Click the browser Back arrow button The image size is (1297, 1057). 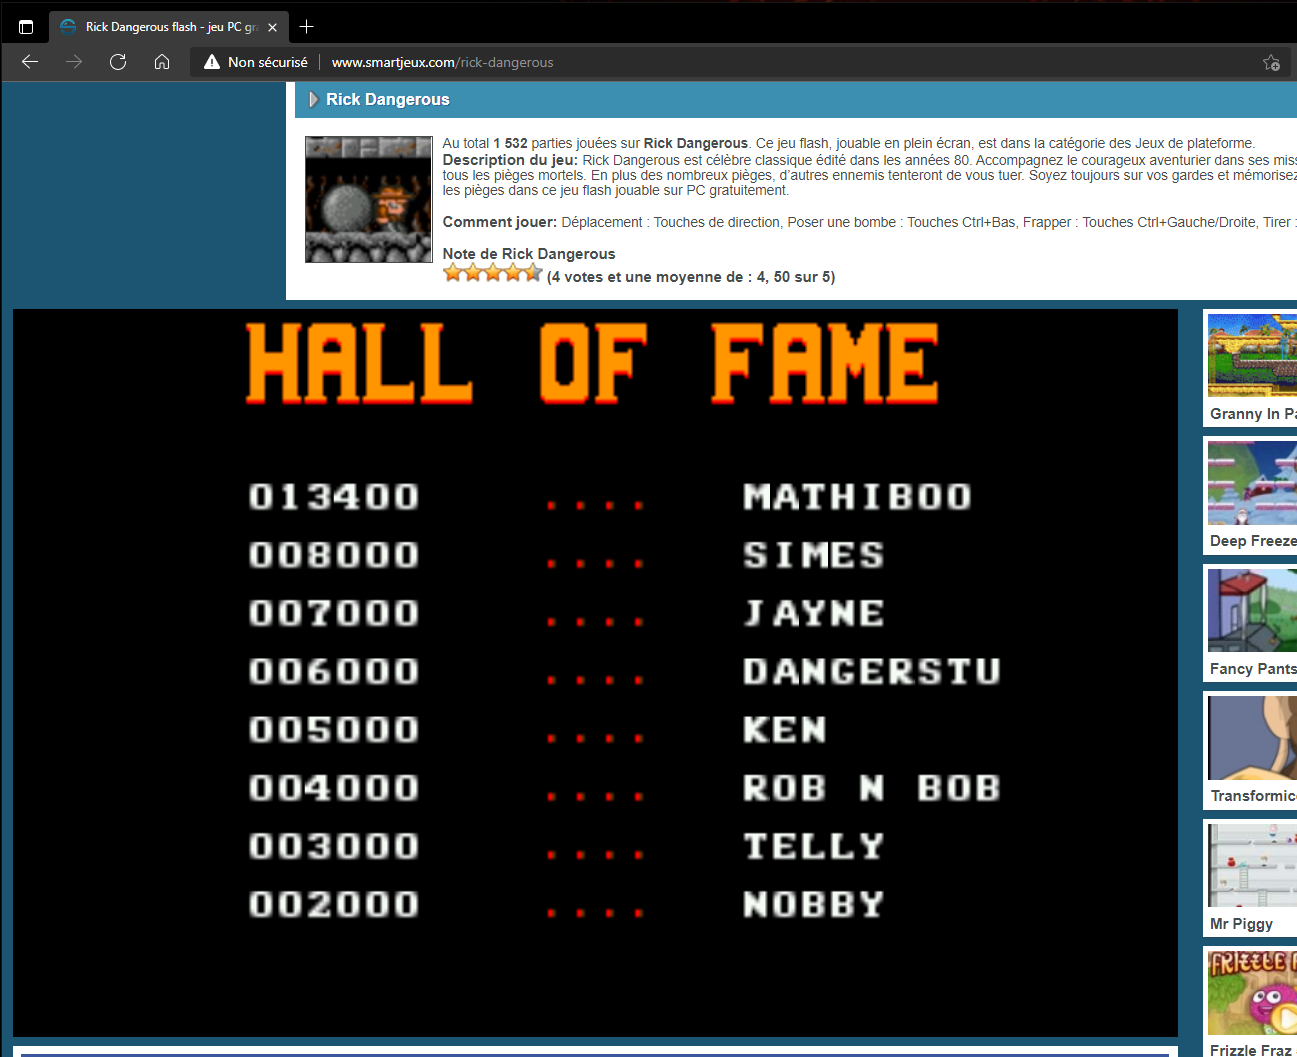coord(30,62)
